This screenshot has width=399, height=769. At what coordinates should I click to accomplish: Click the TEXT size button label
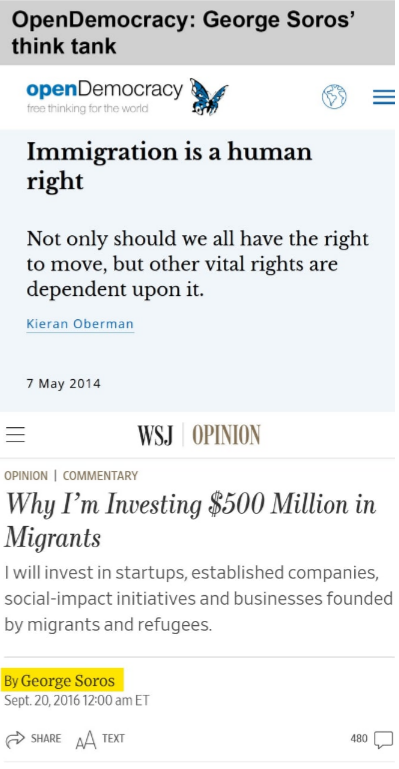click(113, 739)
